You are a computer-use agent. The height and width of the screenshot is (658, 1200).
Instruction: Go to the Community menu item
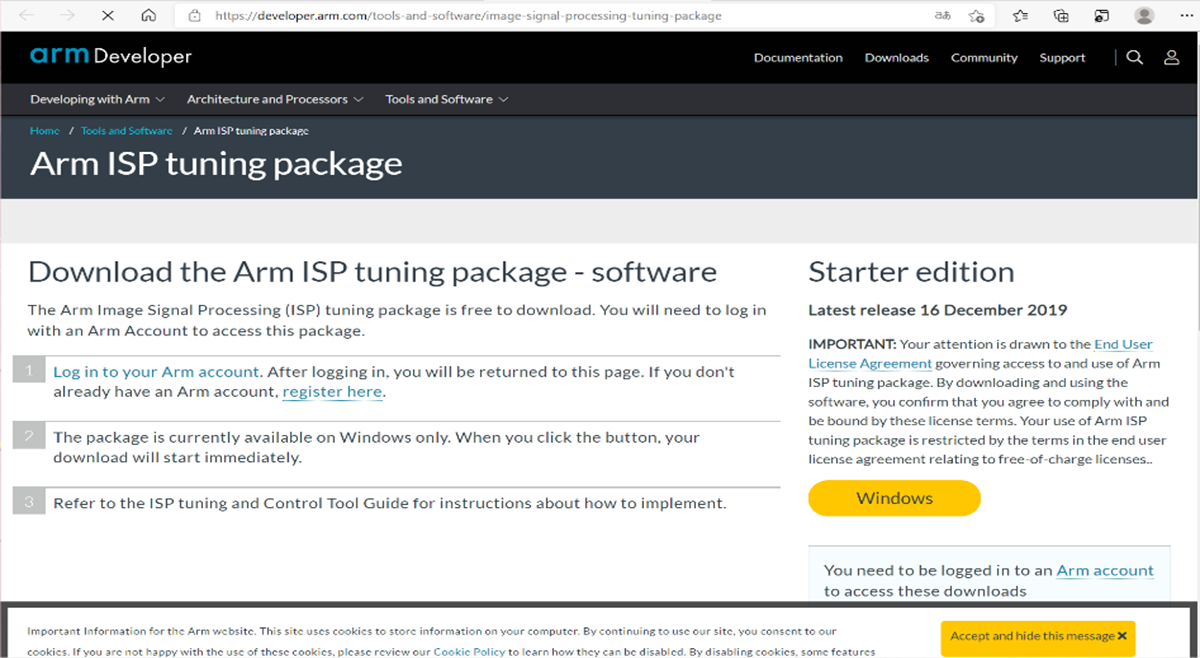pyautogui.click(x=984, y=58)
